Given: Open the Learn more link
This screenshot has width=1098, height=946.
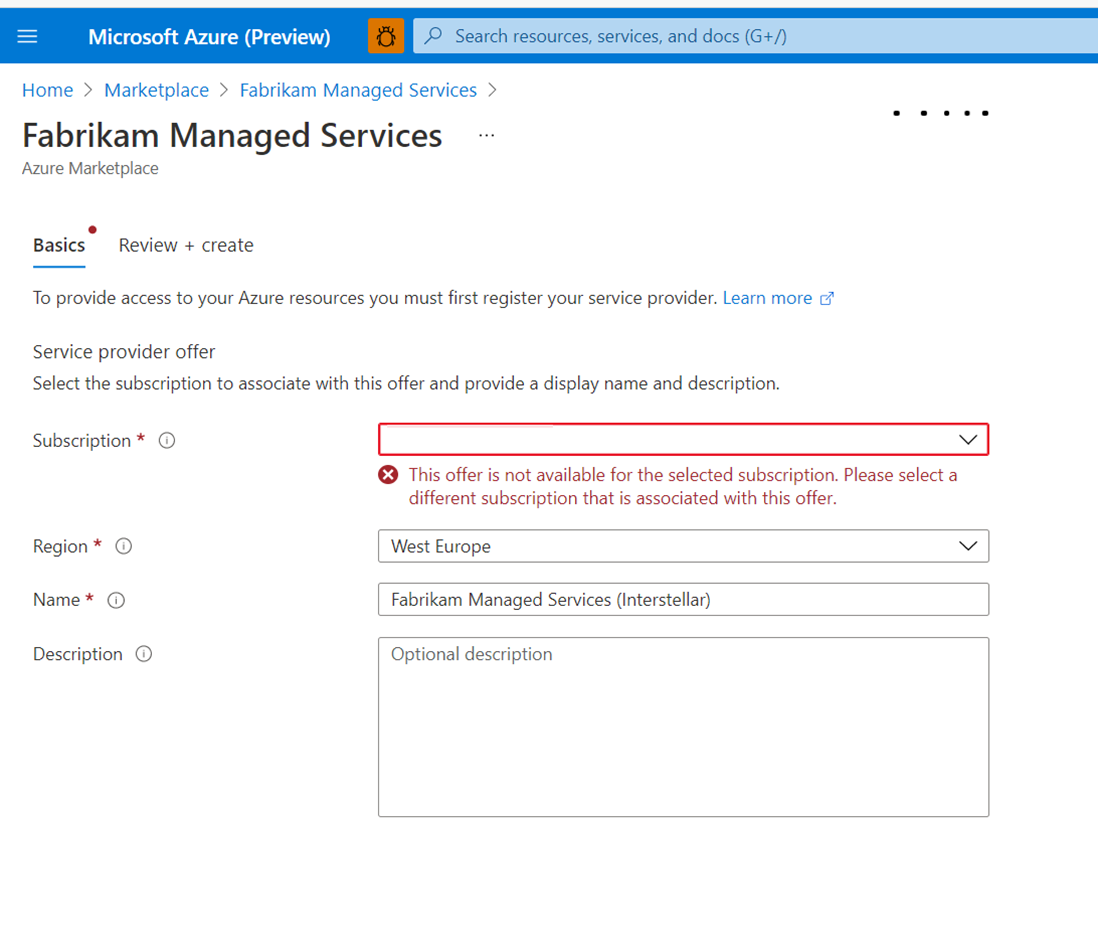Looking at the screenshot, I should (x=778, y=298).
